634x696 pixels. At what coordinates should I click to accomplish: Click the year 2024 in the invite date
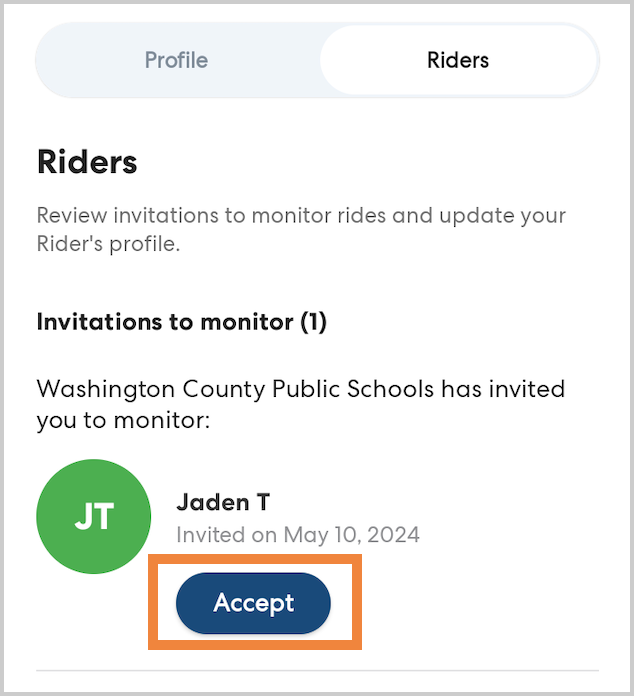click(x=395, y=534)
